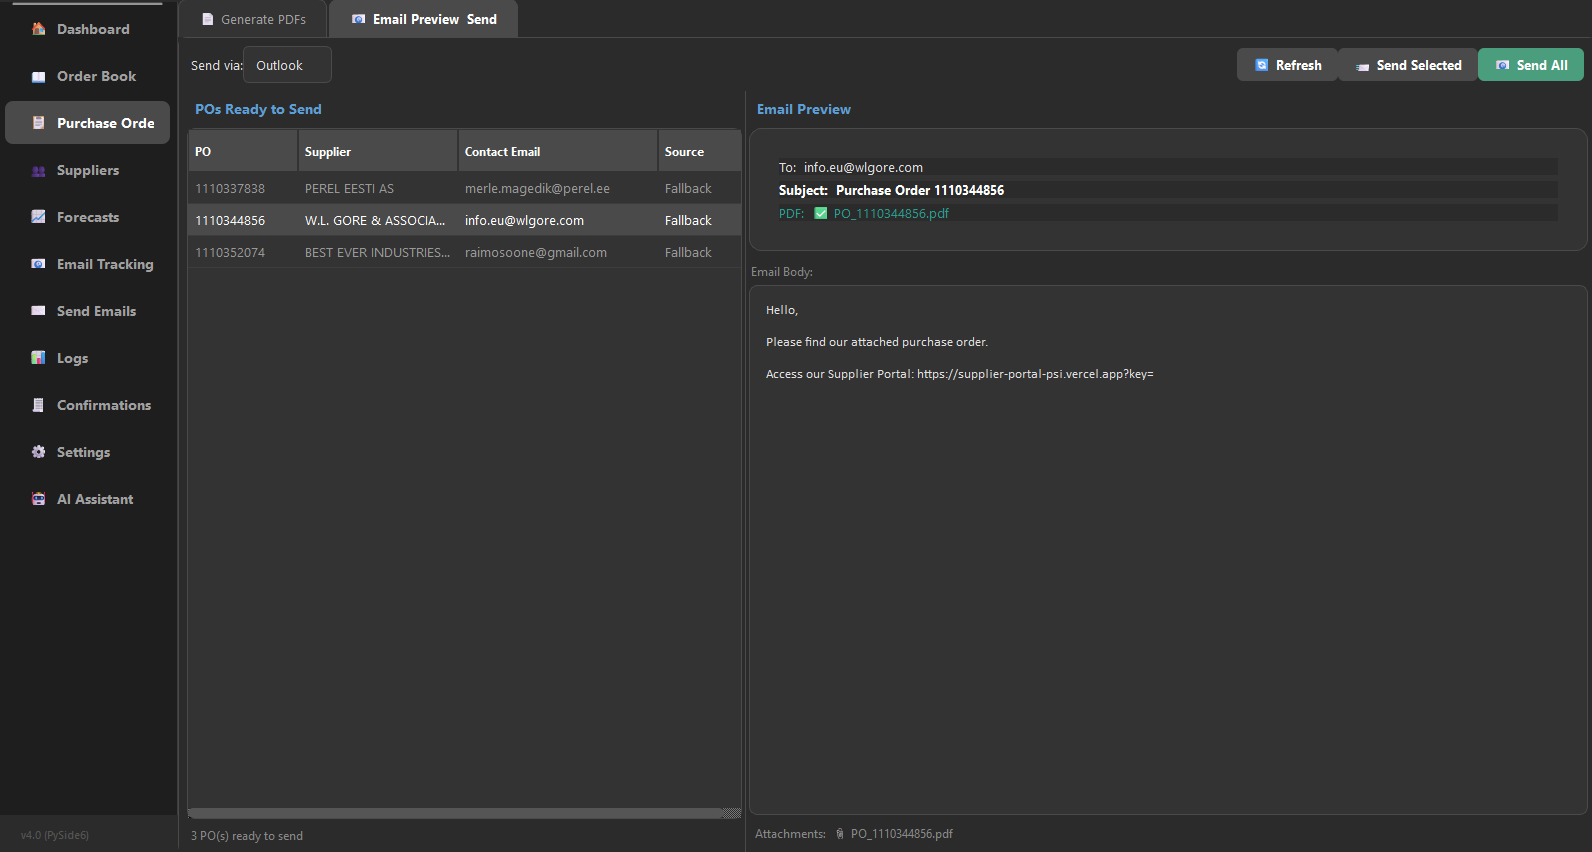Open the Settings page

(x=87, y=452)
